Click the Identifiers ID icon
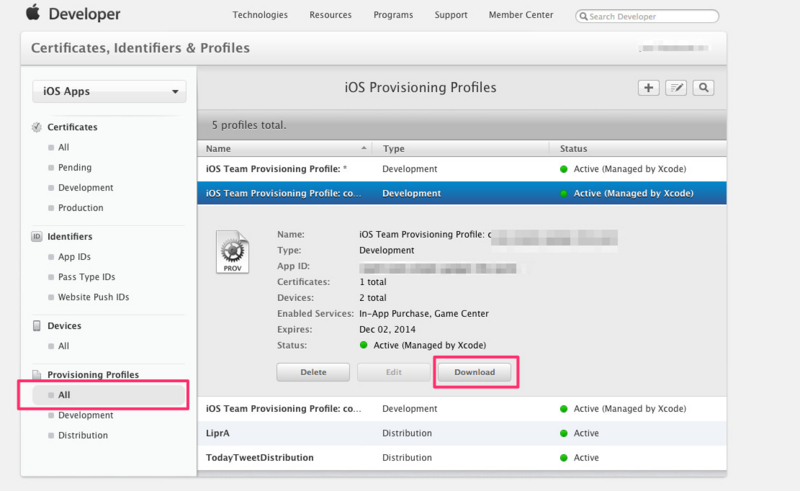800x491 pixels. 37,236
